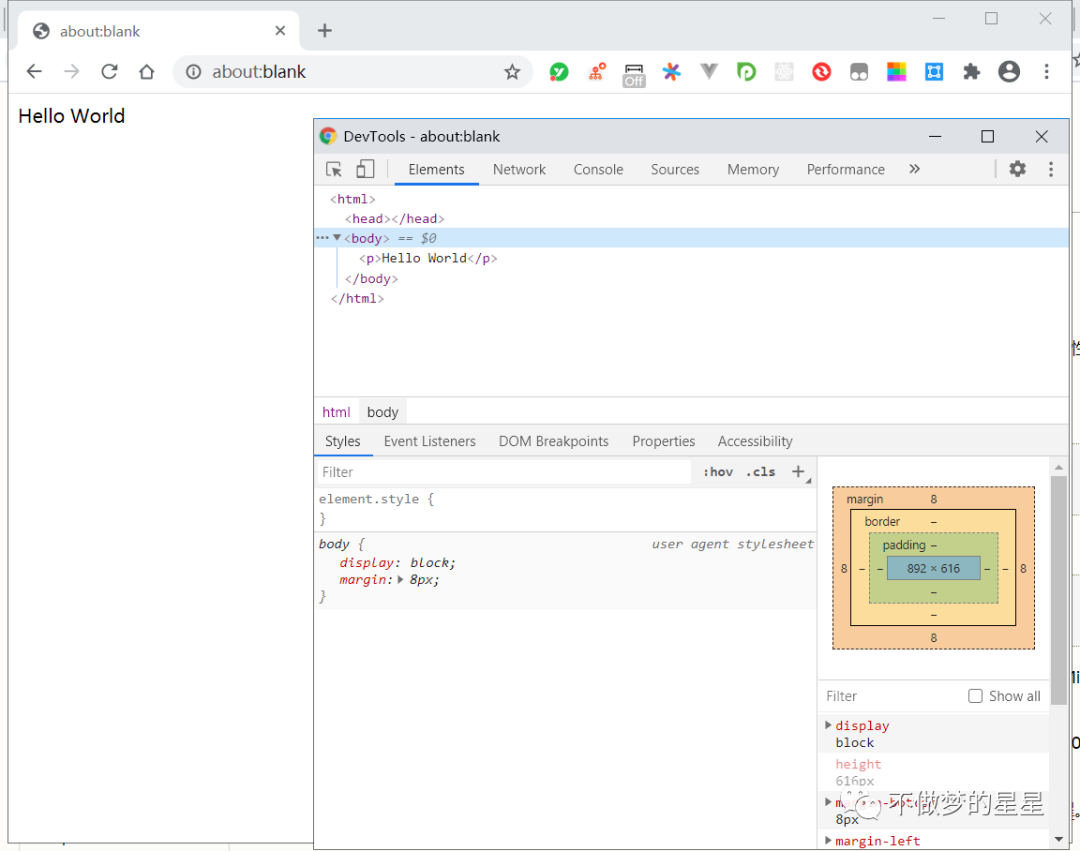Image resolution: width=1080 pixels, height=851 pixels.
Task: Click the scroll down arrow in computed pane
Action: (1059, 839)
